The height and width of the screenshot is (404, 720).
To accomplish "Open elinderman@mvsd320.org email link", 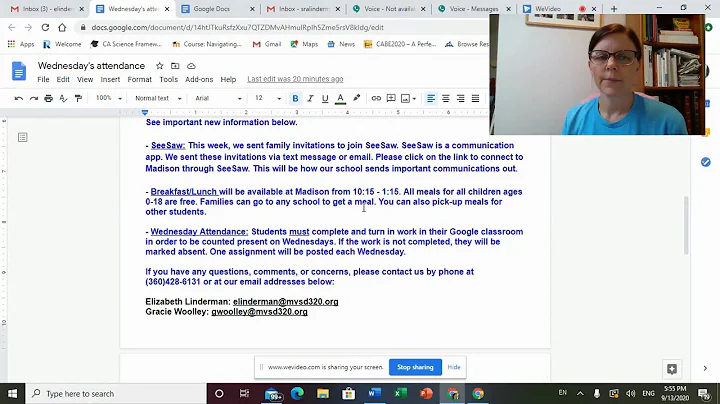I will click(286, 302).
